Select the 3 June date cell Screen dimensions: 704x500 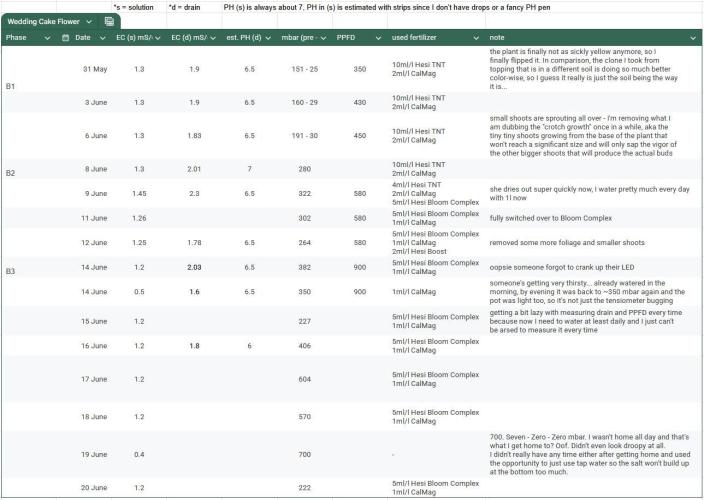pos(96,102)
